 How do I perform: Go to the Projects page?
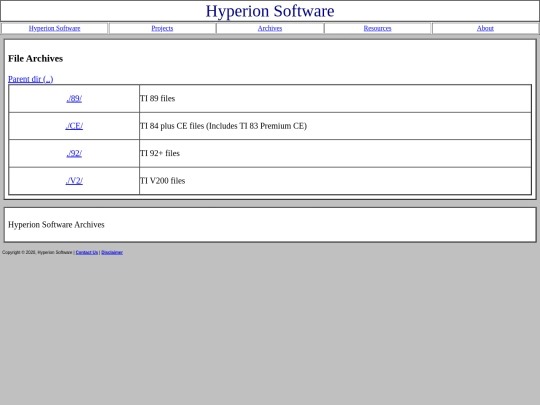(x=162, y=28)
